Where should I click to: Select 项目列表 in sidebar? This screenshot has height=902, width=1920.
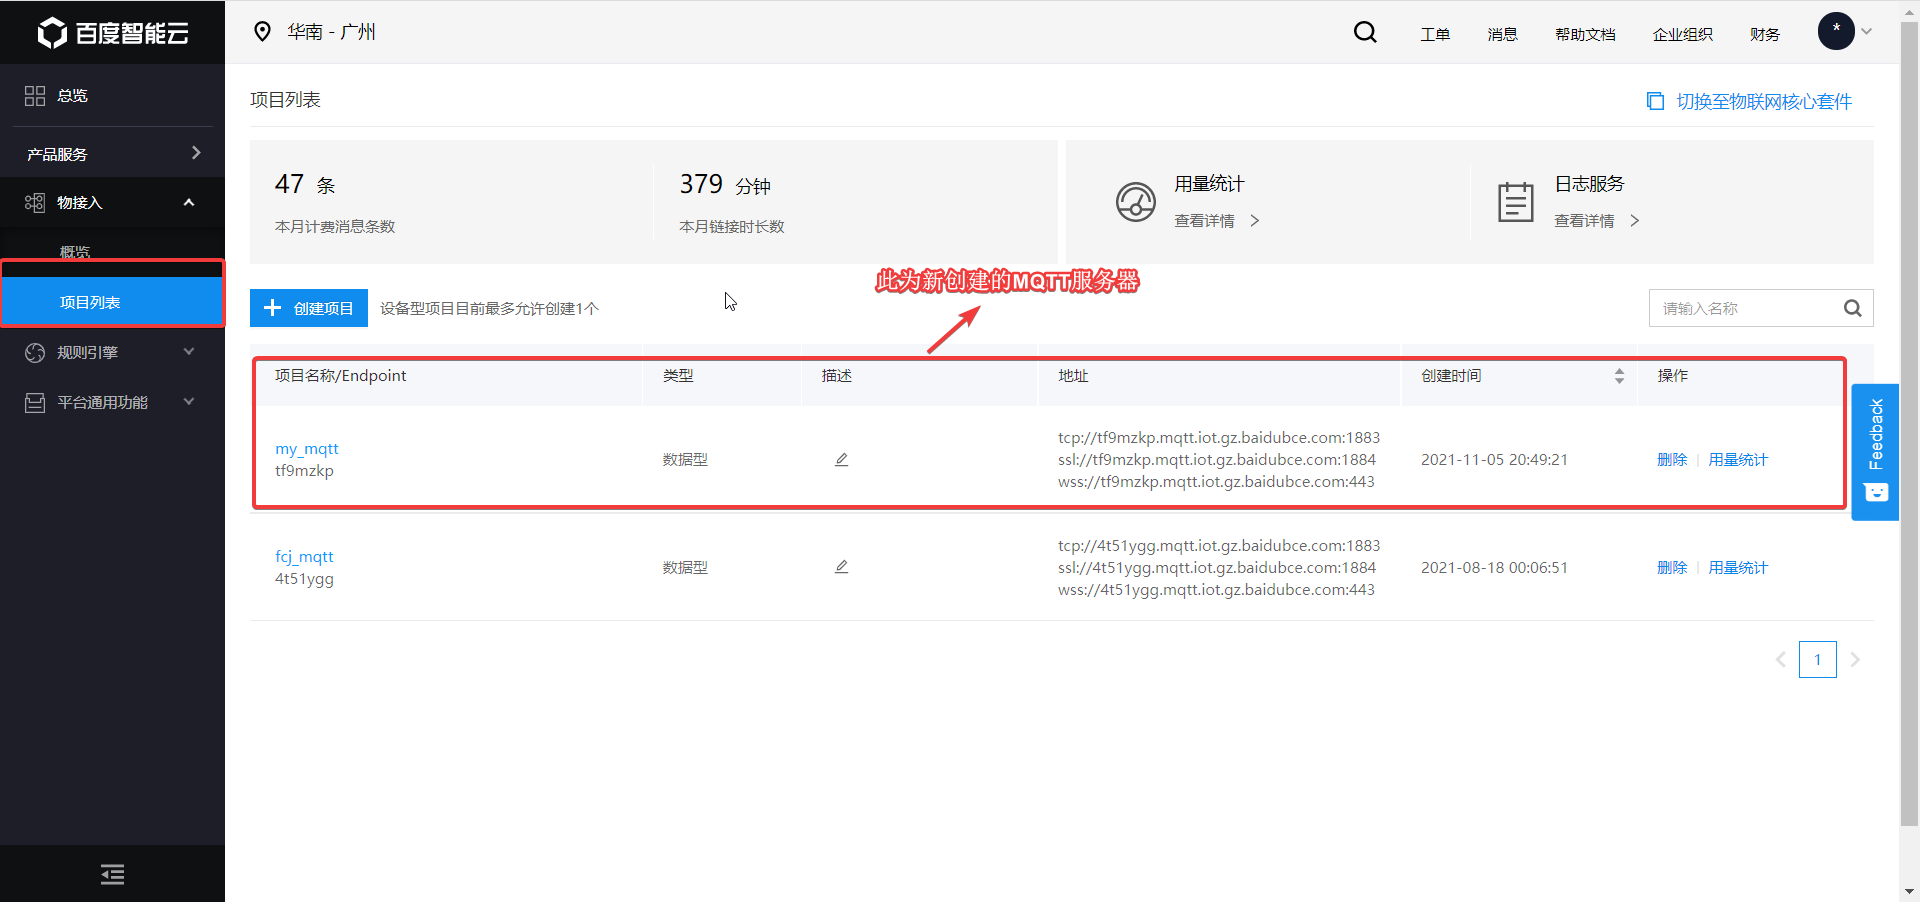[x=112, y=302]
